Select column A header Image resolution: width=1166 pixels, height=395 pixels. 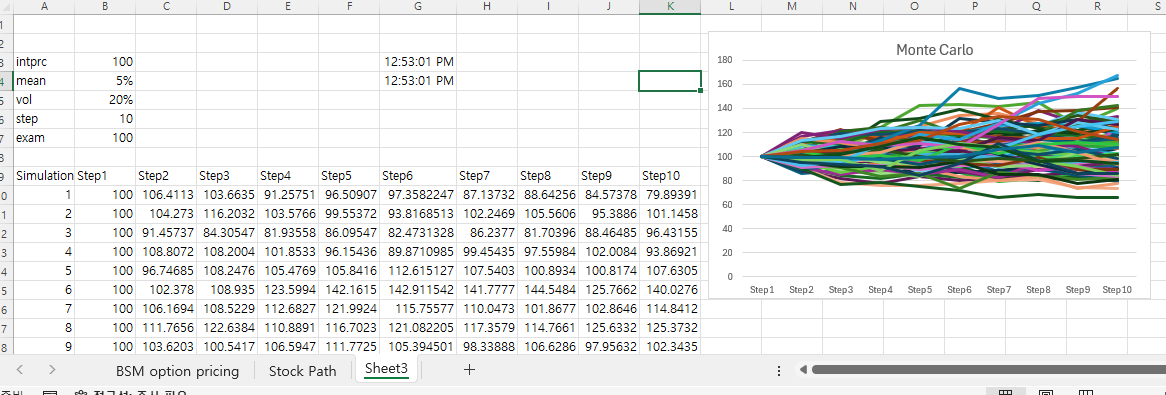[44, 7]
